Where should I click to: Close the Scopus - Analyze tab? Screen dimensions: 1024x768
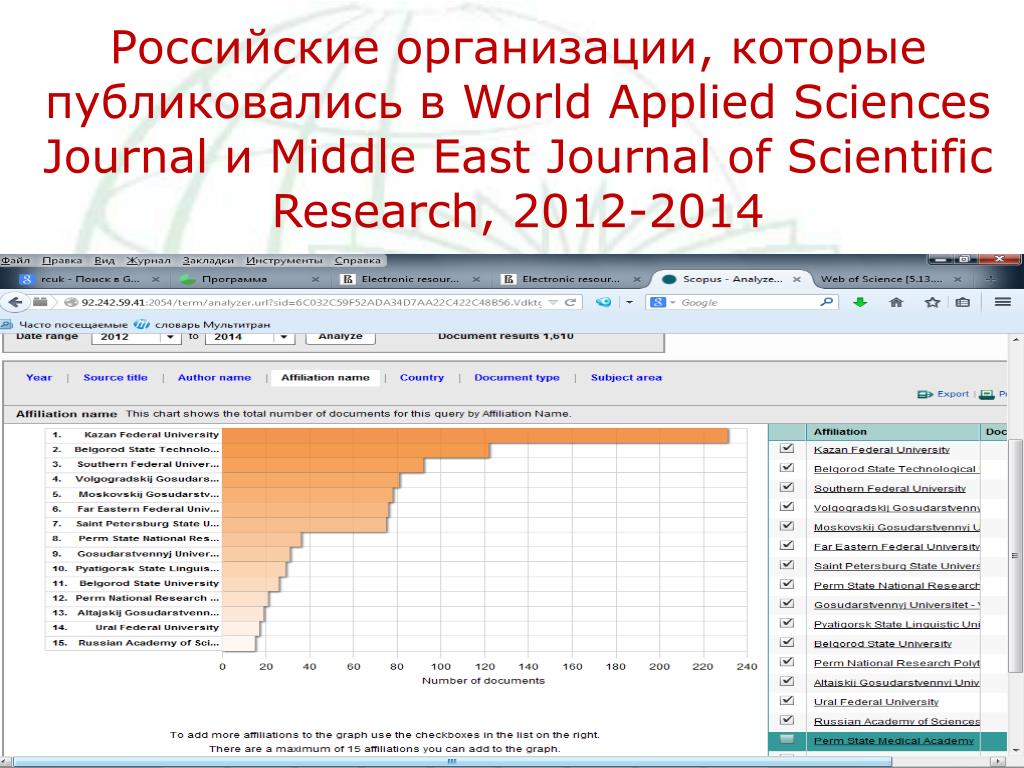797,279
